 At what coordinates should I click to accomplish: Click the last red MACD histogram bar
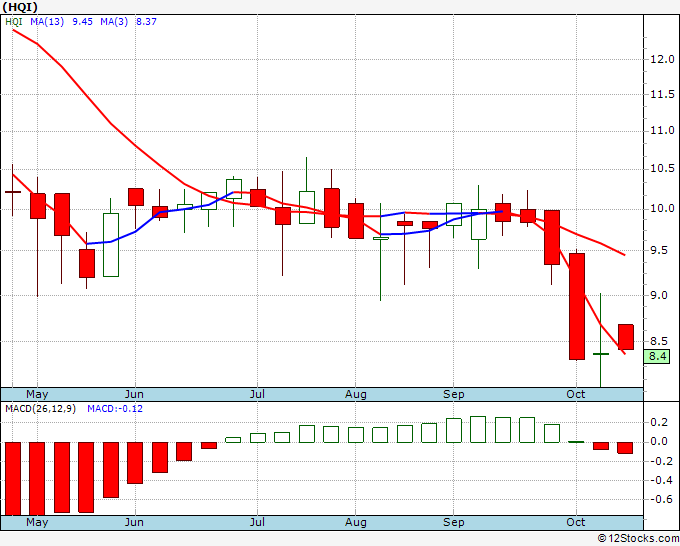click(x=625, y=448)
